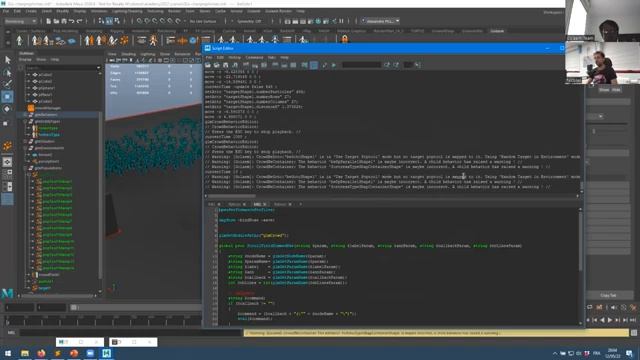This screenshot has width=640, height=360.
Task: Select the Golaem shelf tab
Action: (x=497, y=31)
